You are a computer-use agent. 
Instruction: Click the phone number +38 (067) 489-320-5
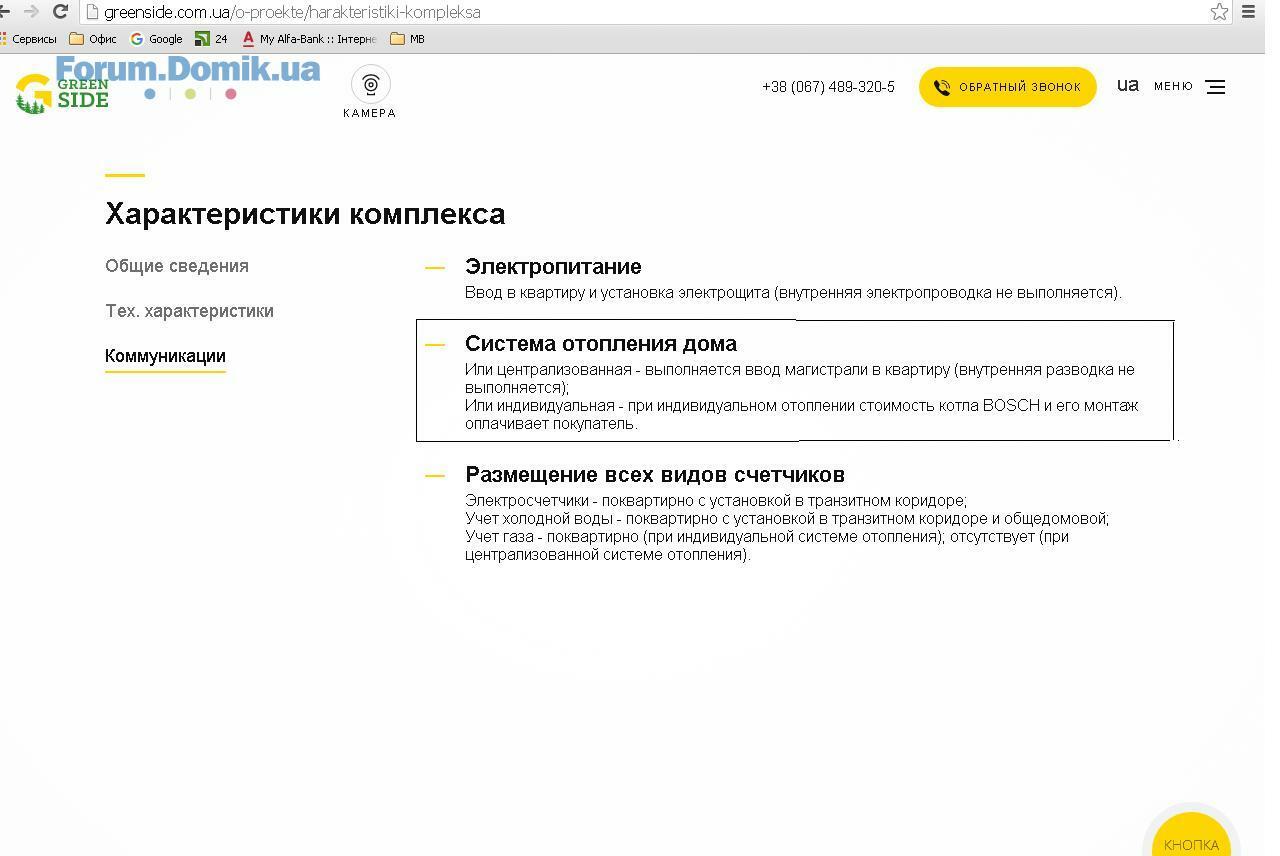[x=828, y=87]
